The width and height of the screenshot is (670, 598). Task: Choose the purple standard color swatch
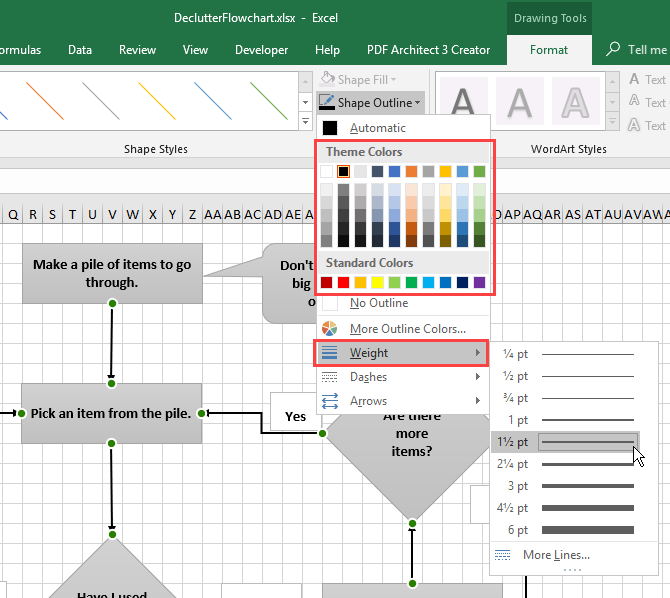479,283
